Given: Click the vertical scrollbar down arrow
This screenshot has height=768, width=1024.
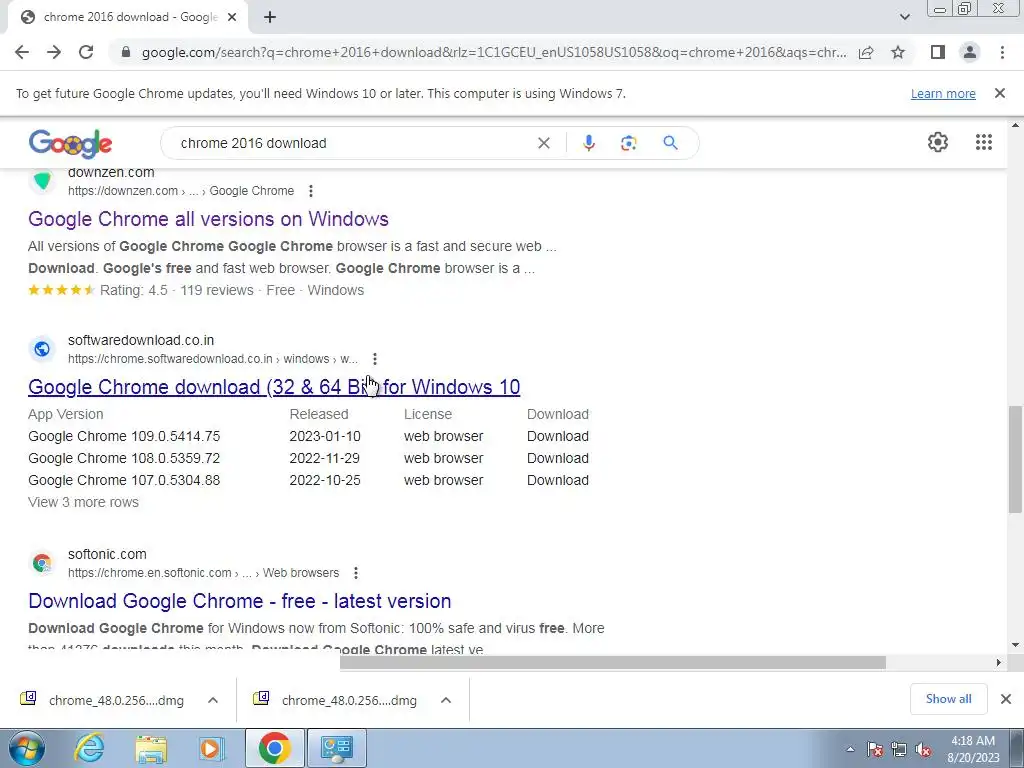Looking at the screenshot, I should click(x=1015, y=645).
